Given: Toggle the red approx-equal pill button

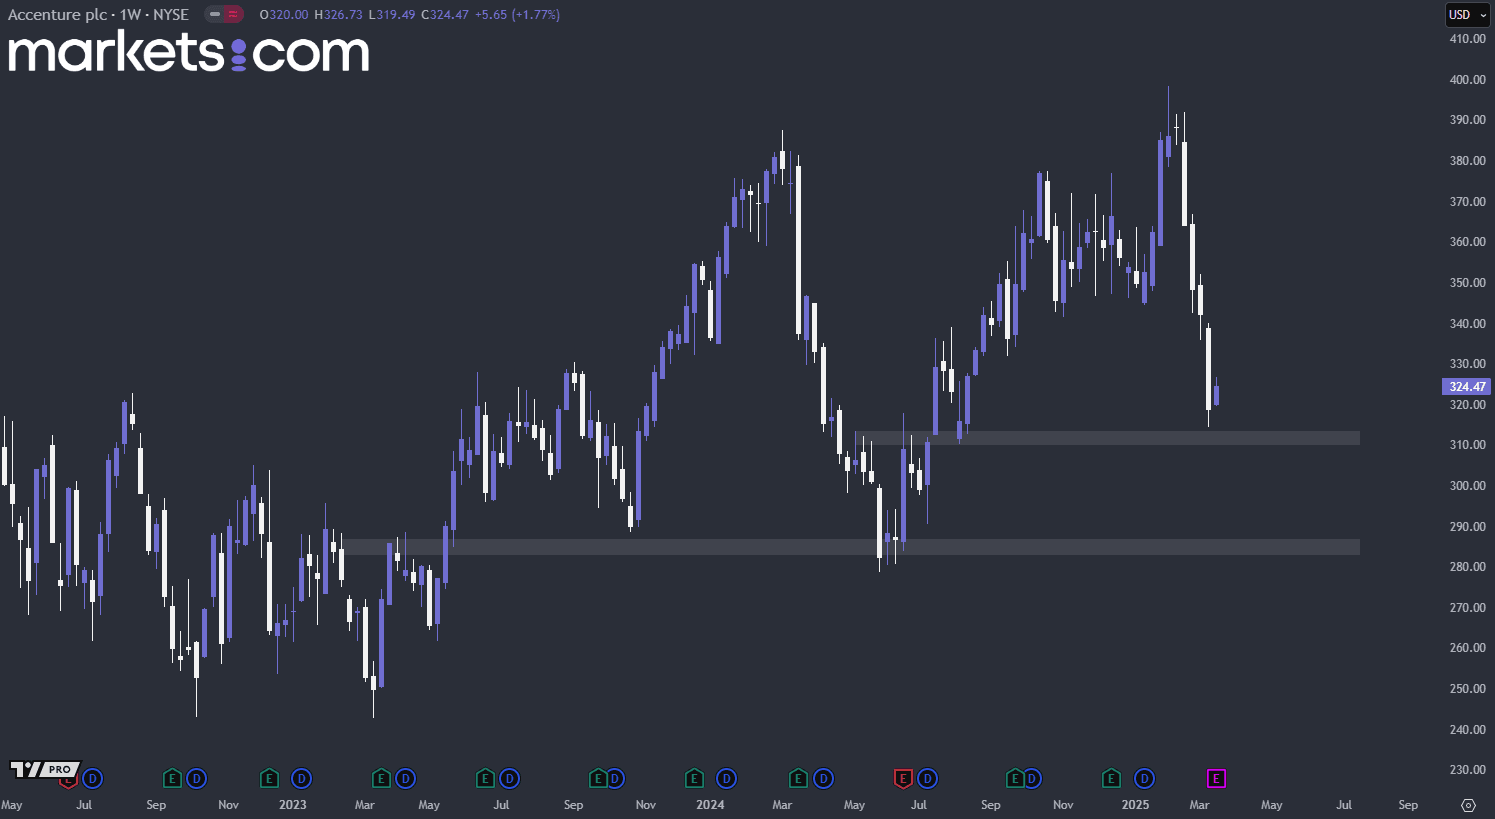Looking at the screenshot, I should 233,15.
